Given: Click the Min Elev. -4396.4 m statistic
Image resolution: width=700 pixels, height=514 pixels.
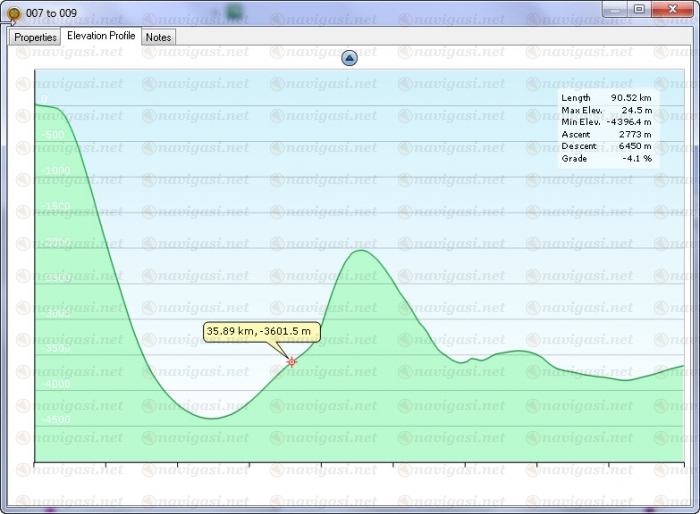Looking at the screenshot, I should (x=606, y=122).
